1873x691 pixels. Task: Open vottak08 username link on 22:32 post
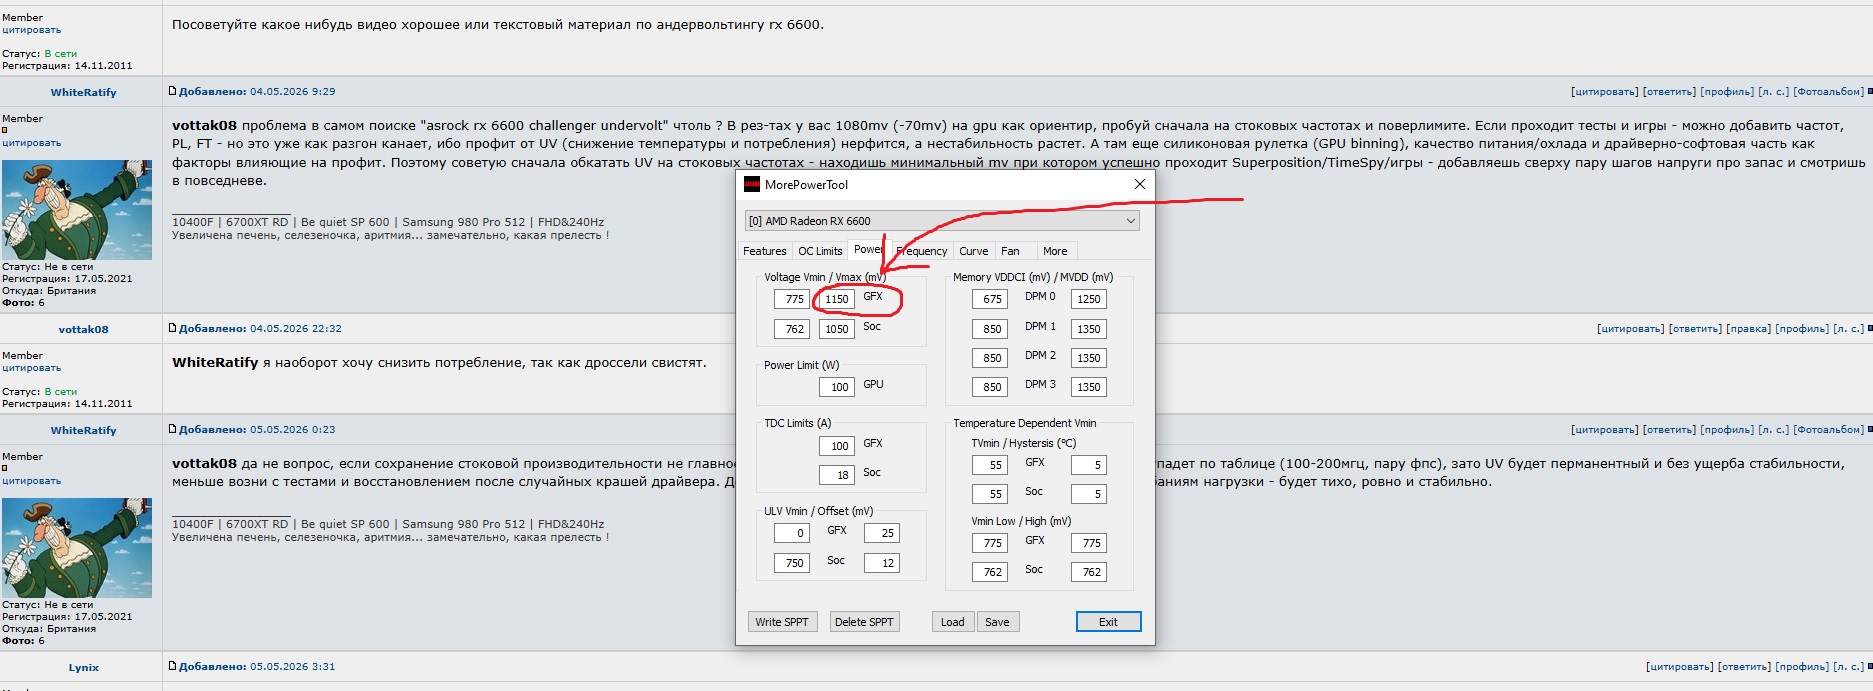84,329
